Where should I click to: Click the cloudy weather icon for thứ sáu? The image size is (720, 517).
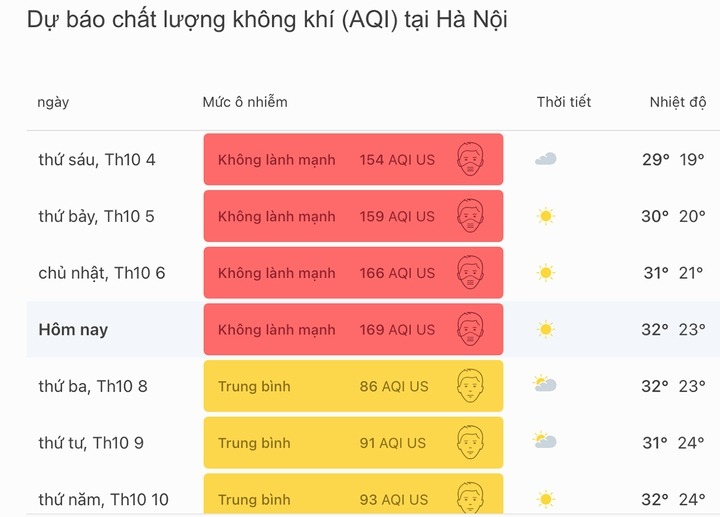click(545, 159)
